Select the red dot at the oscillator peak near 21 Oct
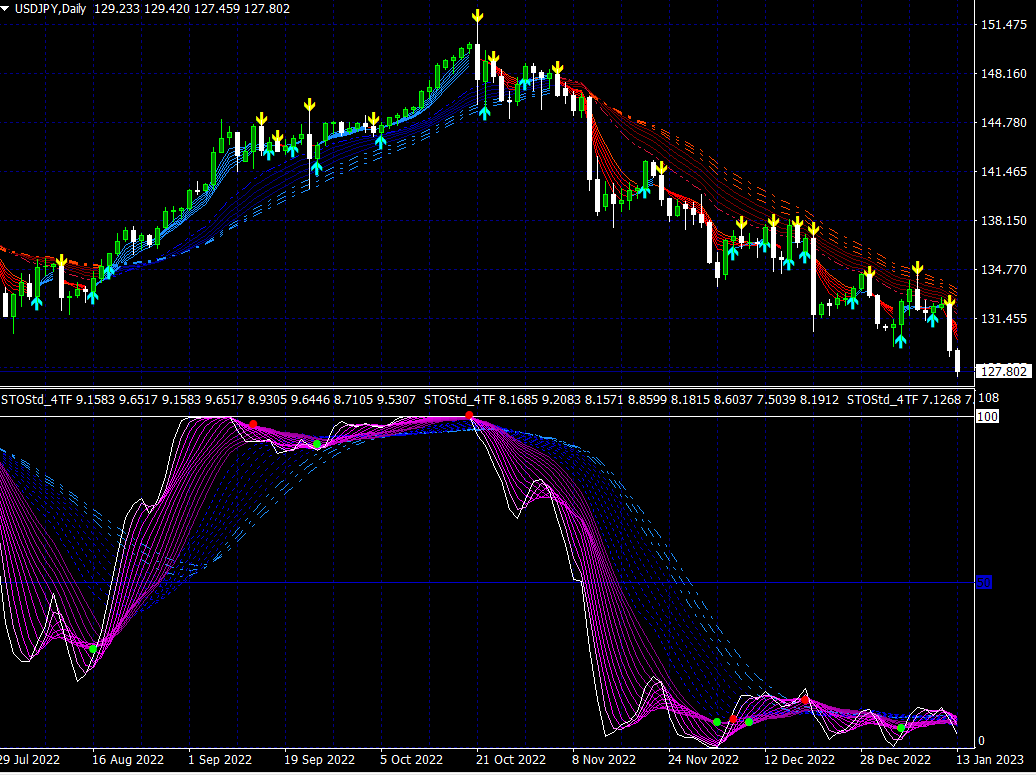 pos(469,415)
